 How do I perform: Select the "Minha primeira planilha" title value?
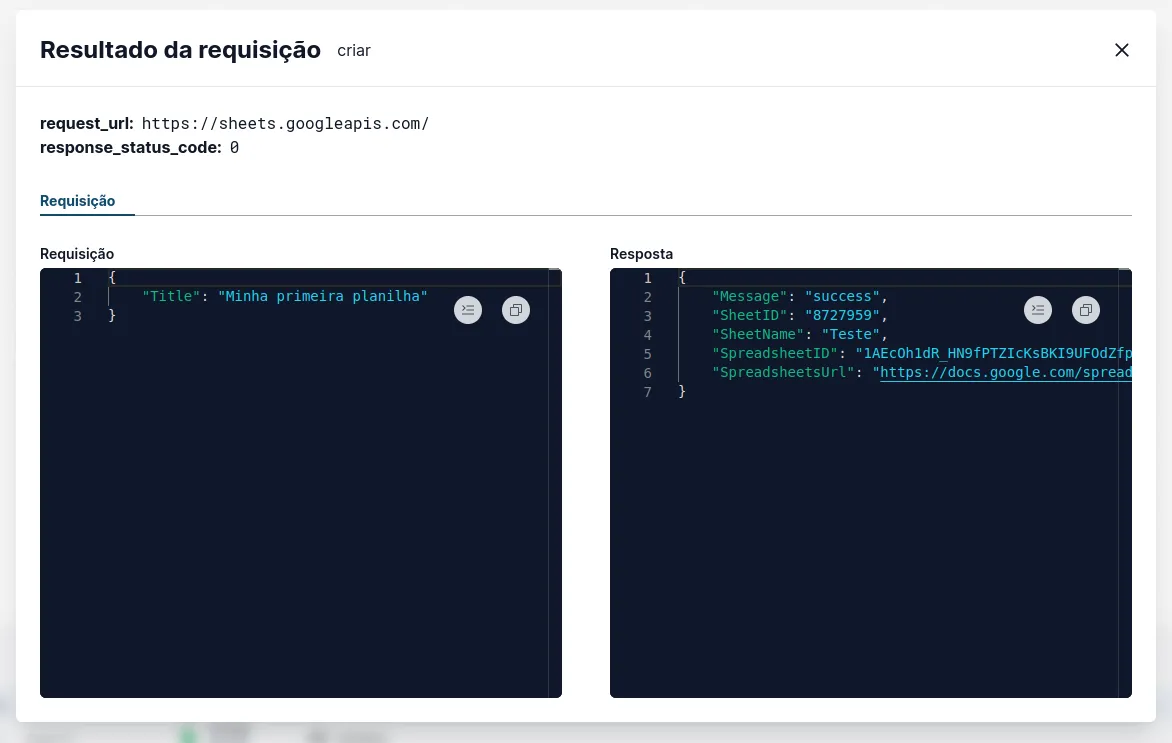[323, 296]
